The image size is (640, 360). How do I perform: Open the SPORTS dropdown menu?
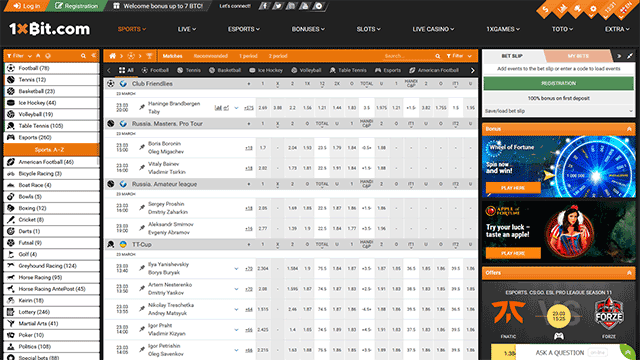[132, 29]
